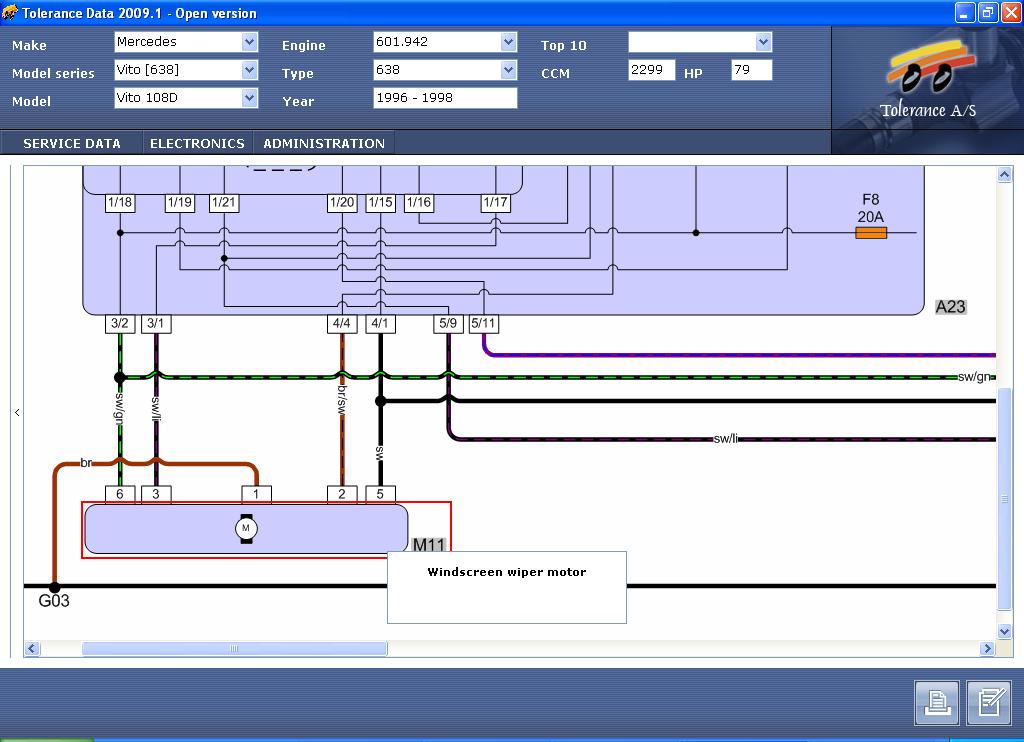Click motor terminal 6
The height and width of the screenshot is (742, 1024).
(120, 494)
